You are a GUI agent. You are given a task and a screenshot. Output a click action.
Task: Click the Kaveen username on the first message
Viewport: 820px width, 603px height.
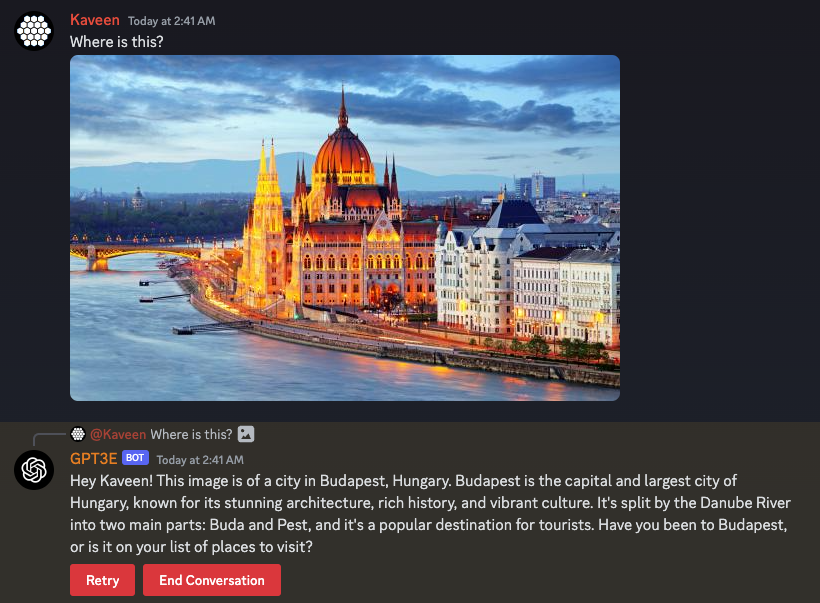[x=95, y=20]
